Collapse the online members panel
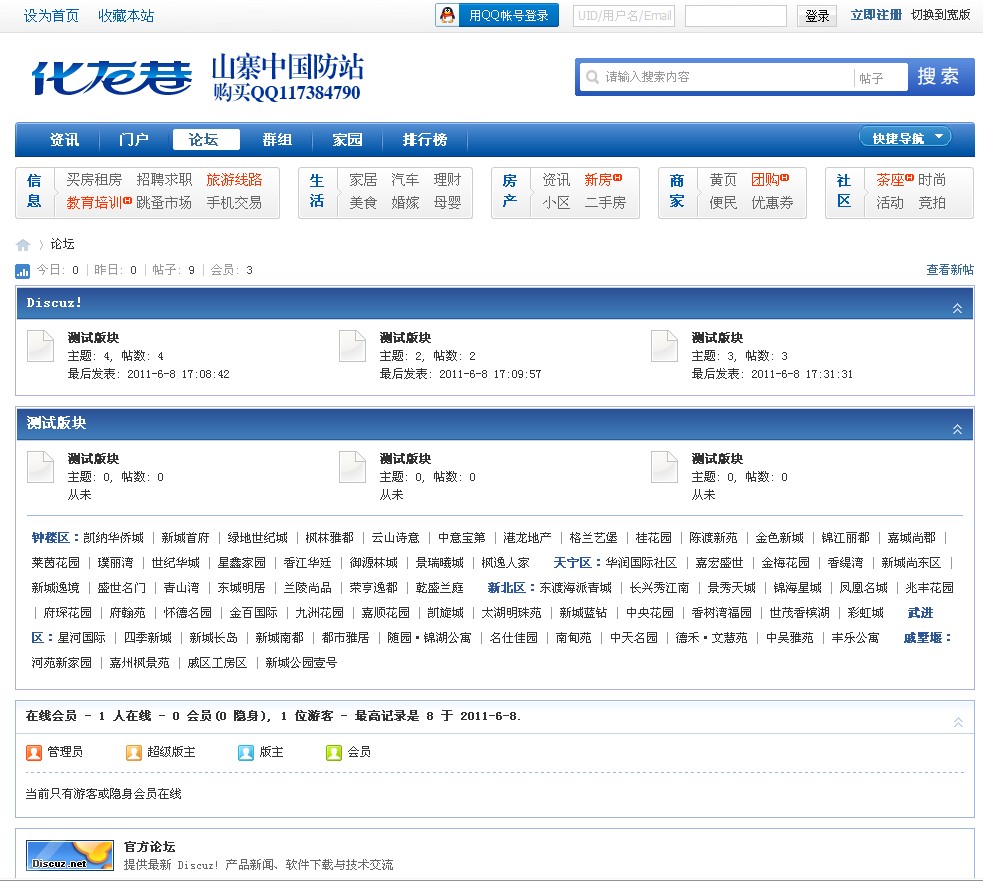 click(958, 722)
